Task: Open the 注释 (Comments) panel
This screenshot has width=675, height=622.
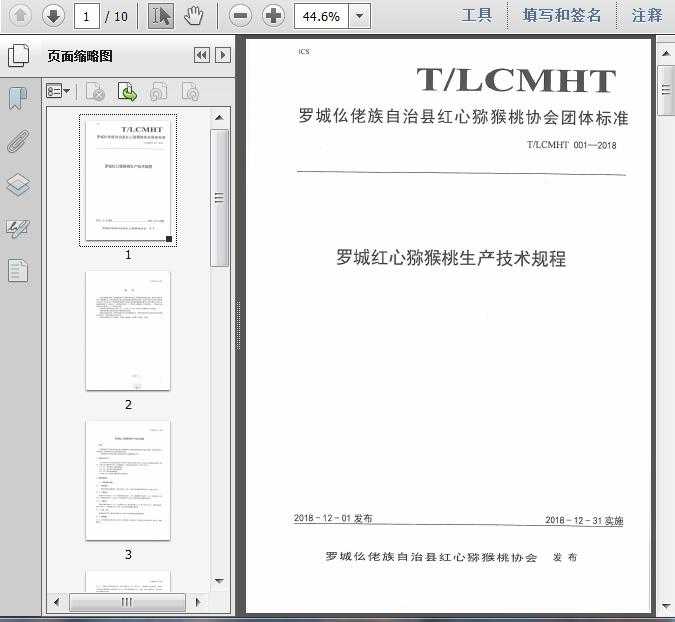Action: point(647,15)
